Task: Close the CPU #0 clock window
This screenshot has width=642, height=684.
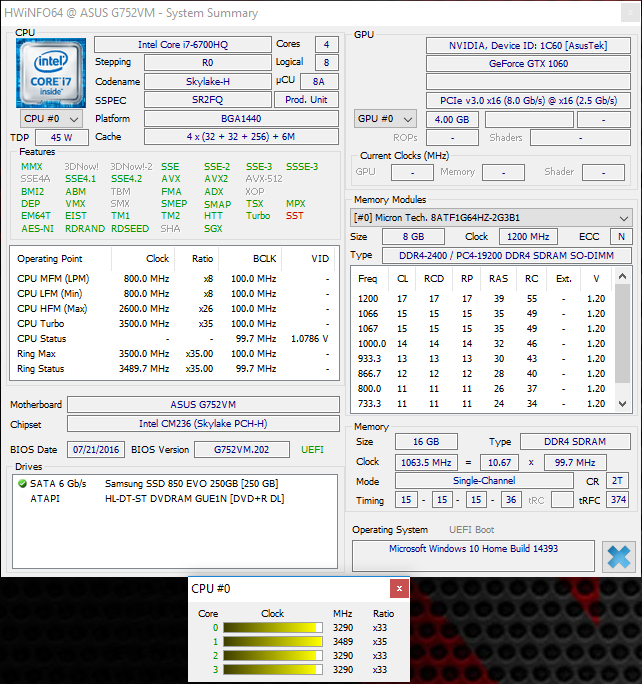Action: coord(399,589)
